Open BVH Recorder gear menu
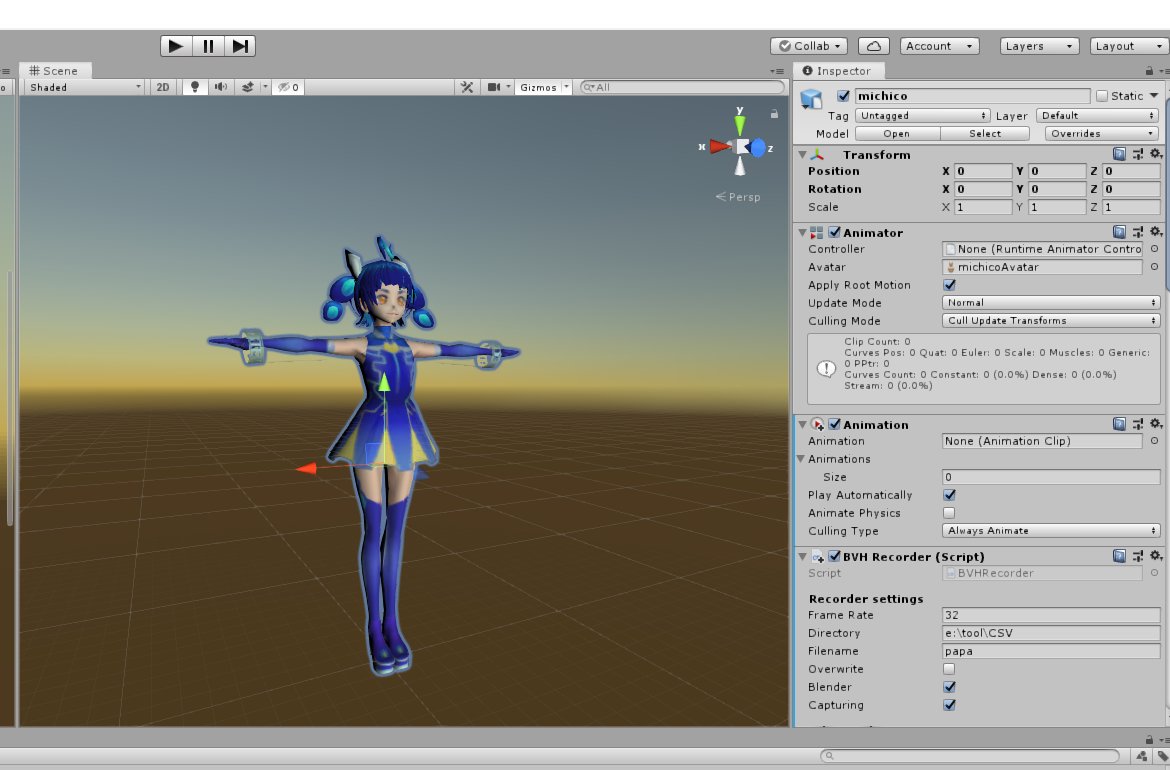 click(1156, 556)
